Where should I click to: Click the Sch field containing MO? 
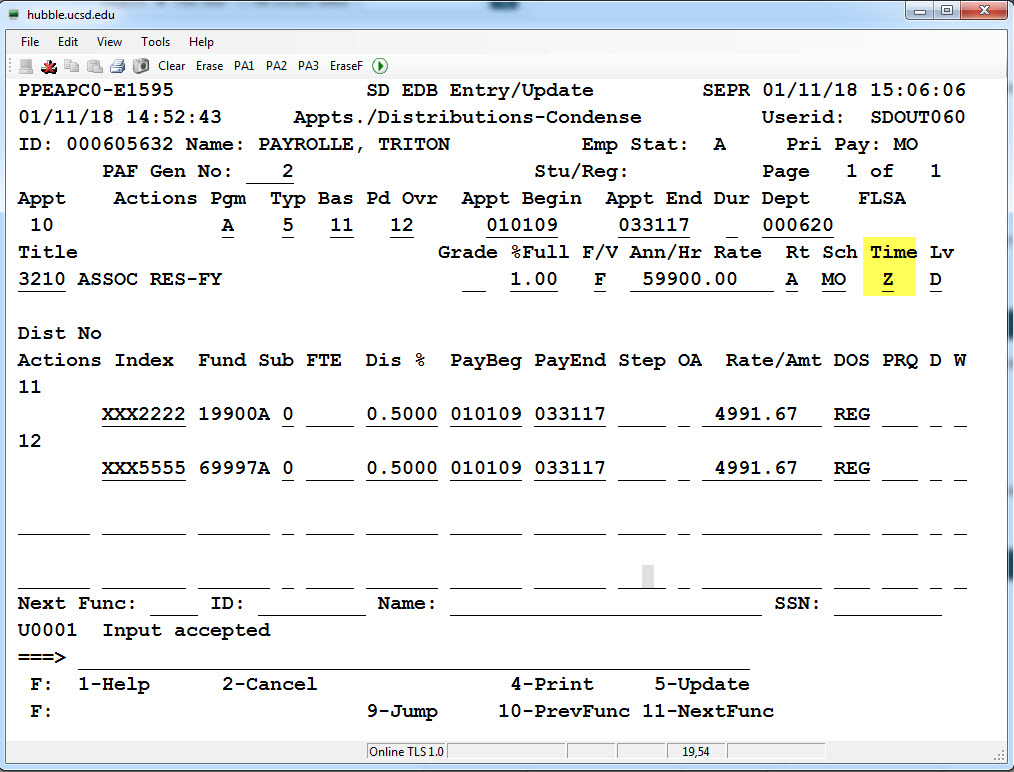click(834, 280)
